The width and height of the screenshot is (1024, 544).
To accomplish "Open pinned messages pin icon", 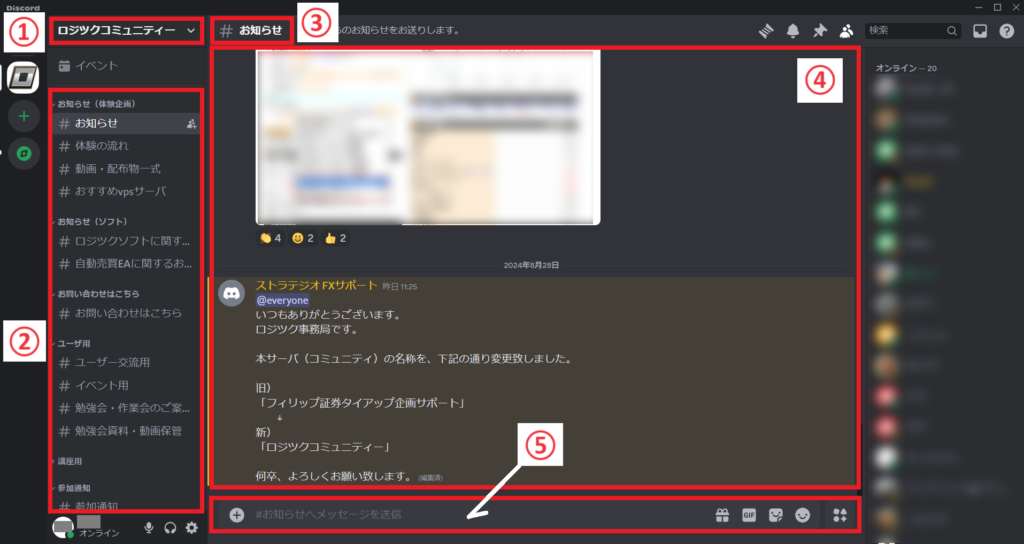I will [x=819, y=31].
